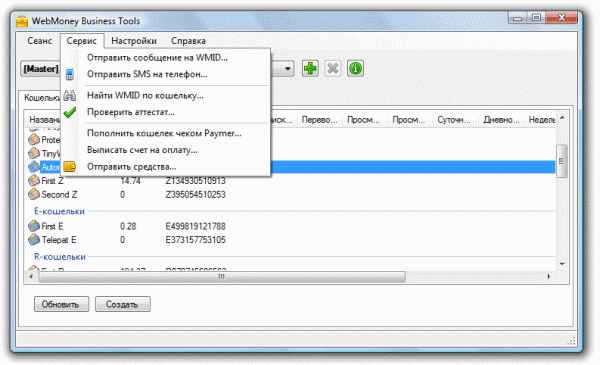This screenshot has height=365, width=600.
Task: Choose Пополнить кошелек чеком Paymer
Action: [164, 133]
